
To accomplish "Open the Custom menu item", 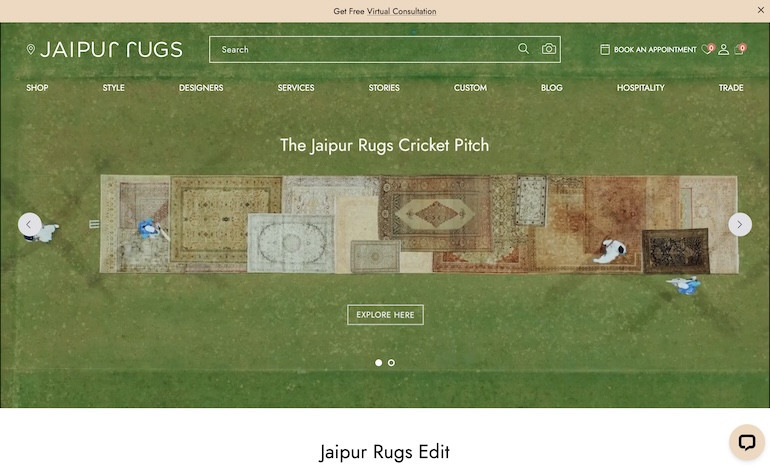I will pyautogui.click(x=470, y=88).
